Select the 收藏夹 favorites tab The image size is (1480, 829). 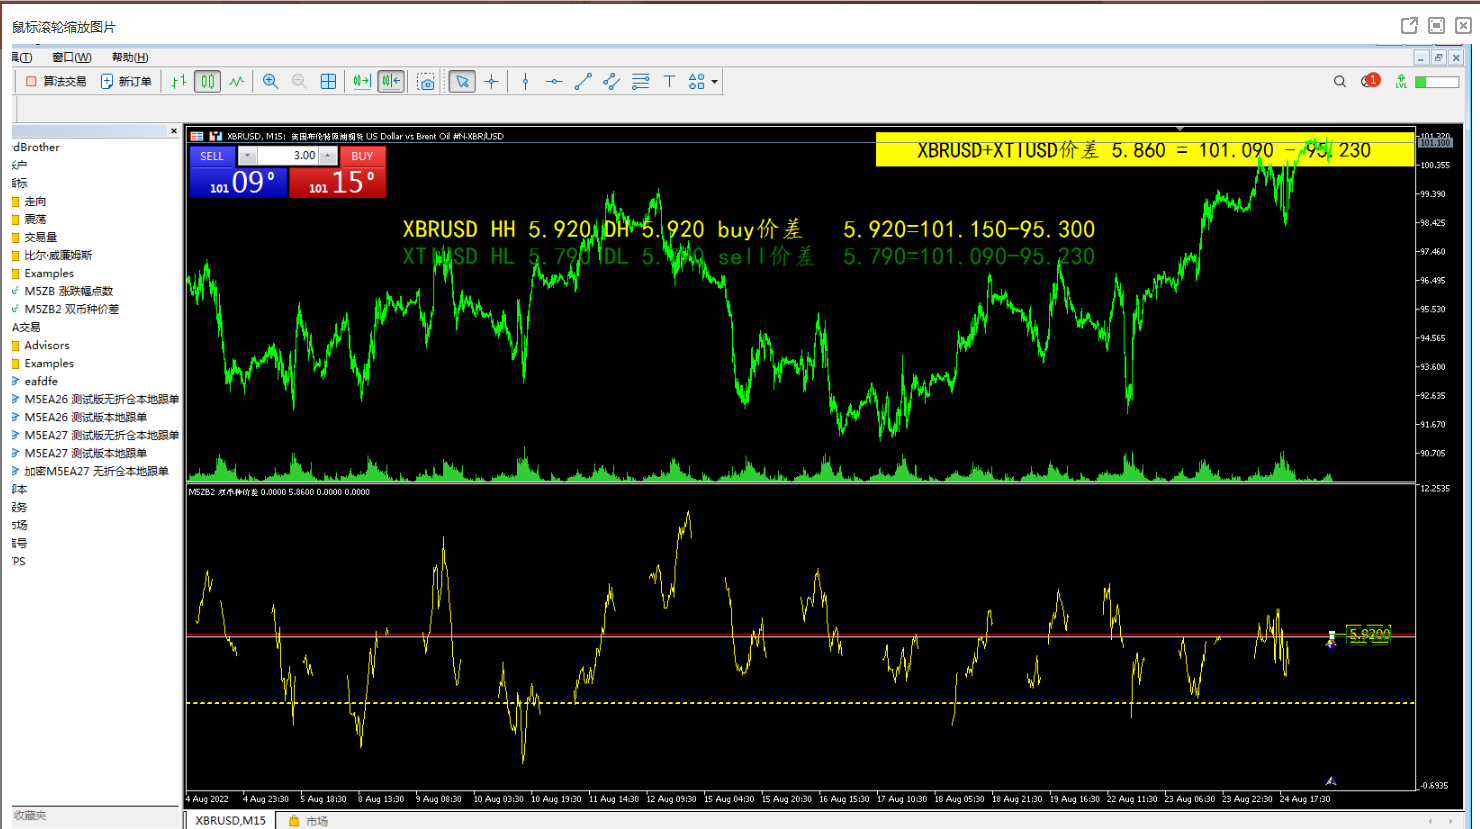point(30,816)
